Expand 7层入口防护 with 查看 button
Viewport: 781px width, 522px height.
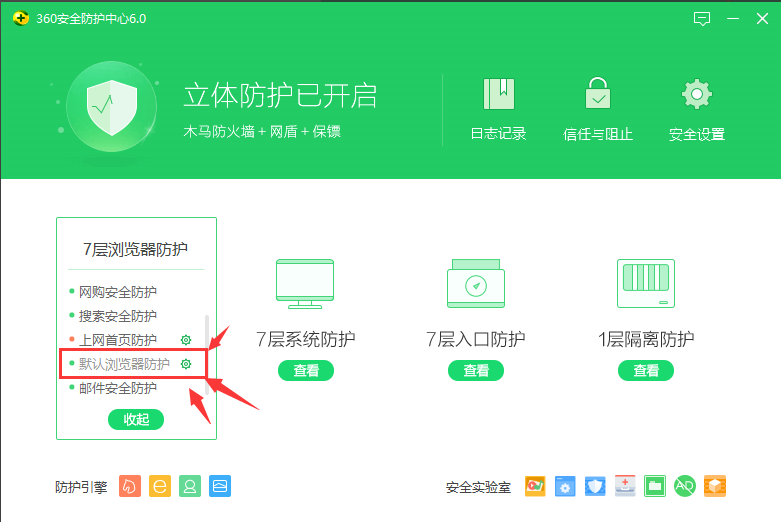475,371
